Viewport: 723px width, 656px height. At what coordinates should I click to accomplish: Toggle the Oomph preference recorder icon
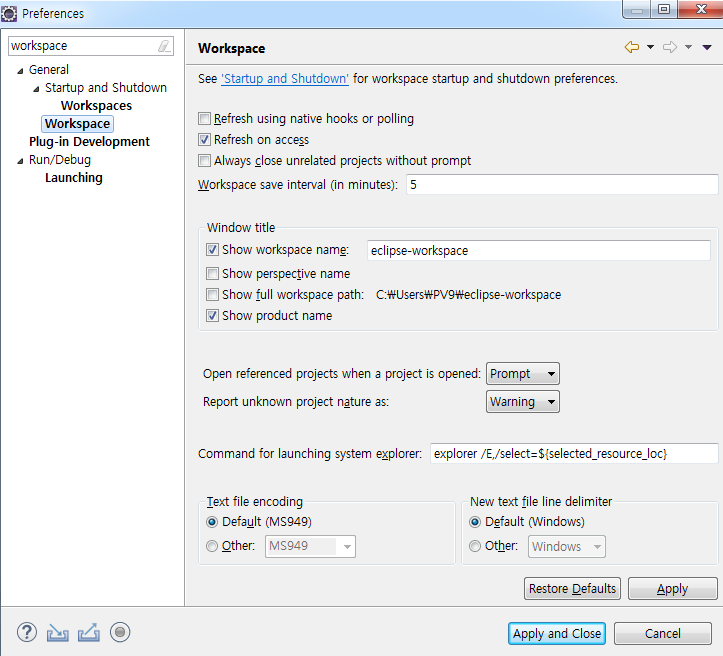[120, 632]
